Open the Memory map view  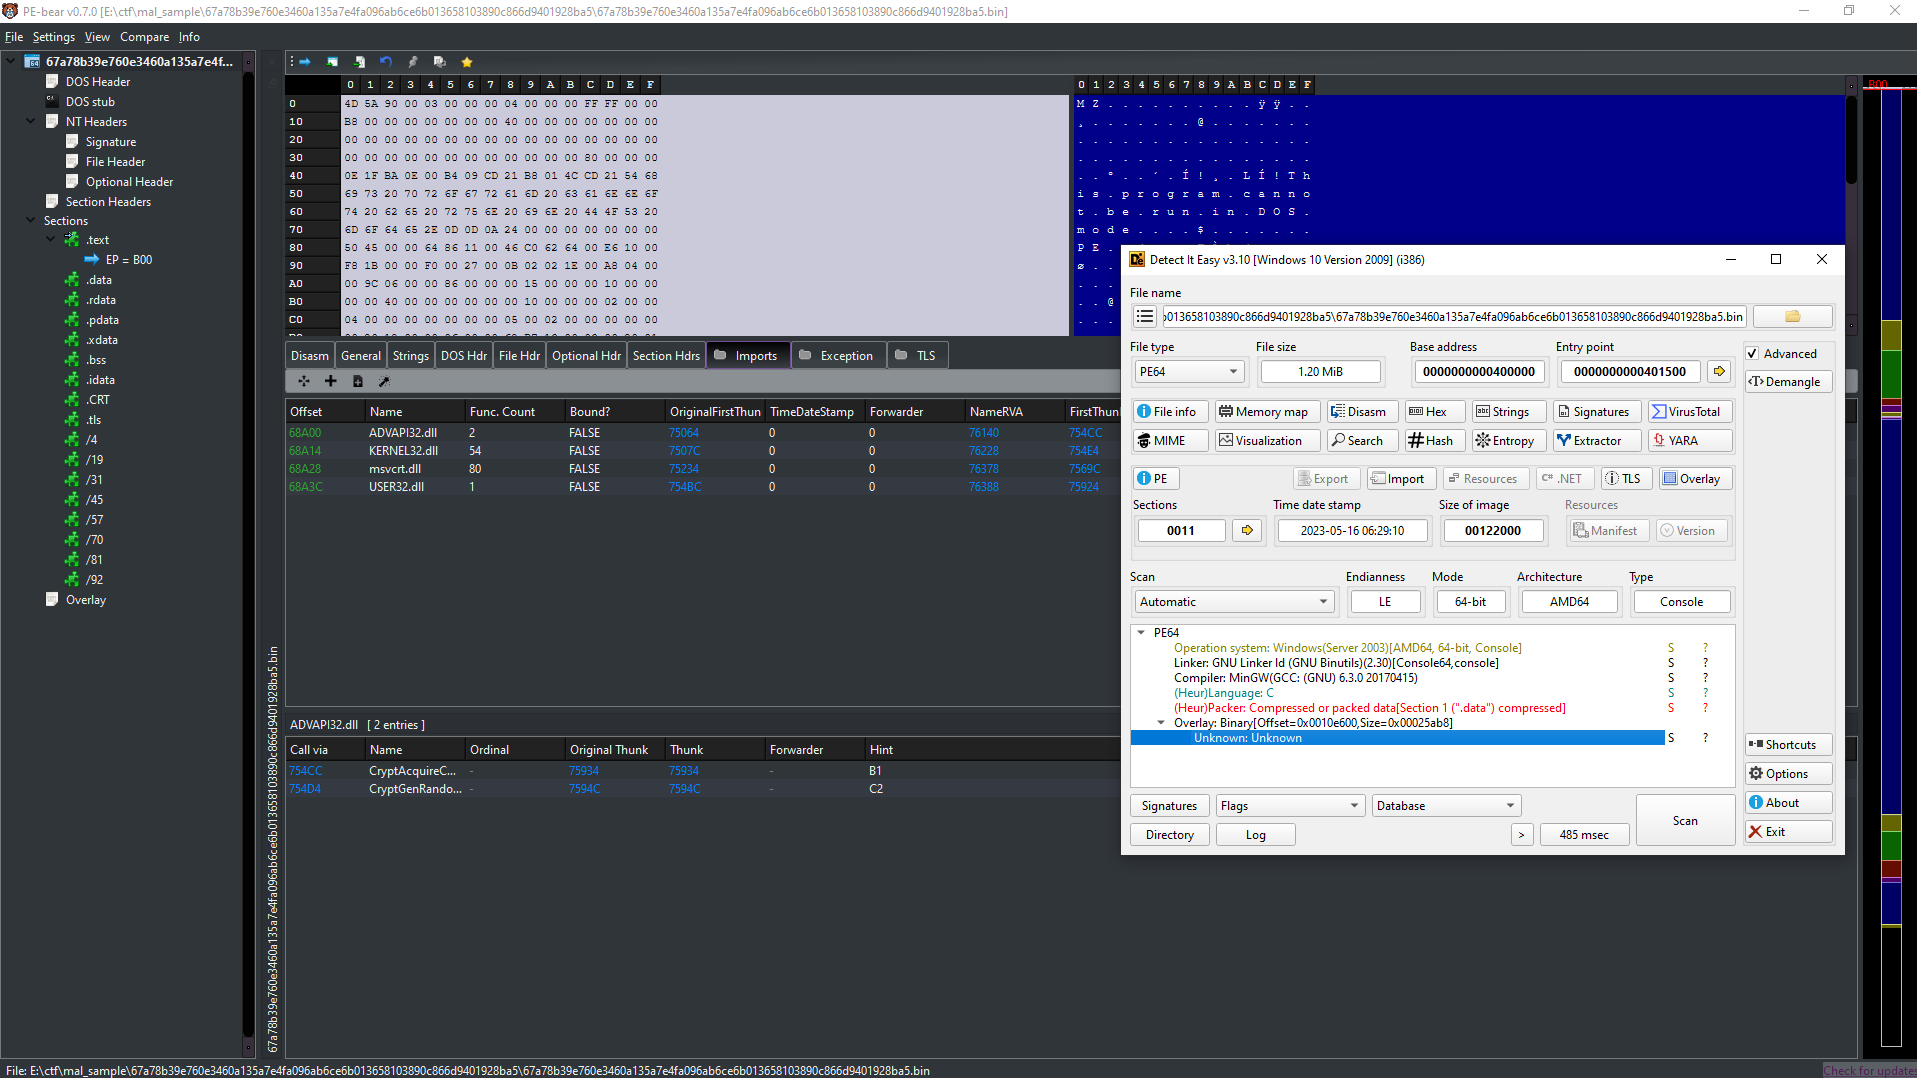point(1266,412)
